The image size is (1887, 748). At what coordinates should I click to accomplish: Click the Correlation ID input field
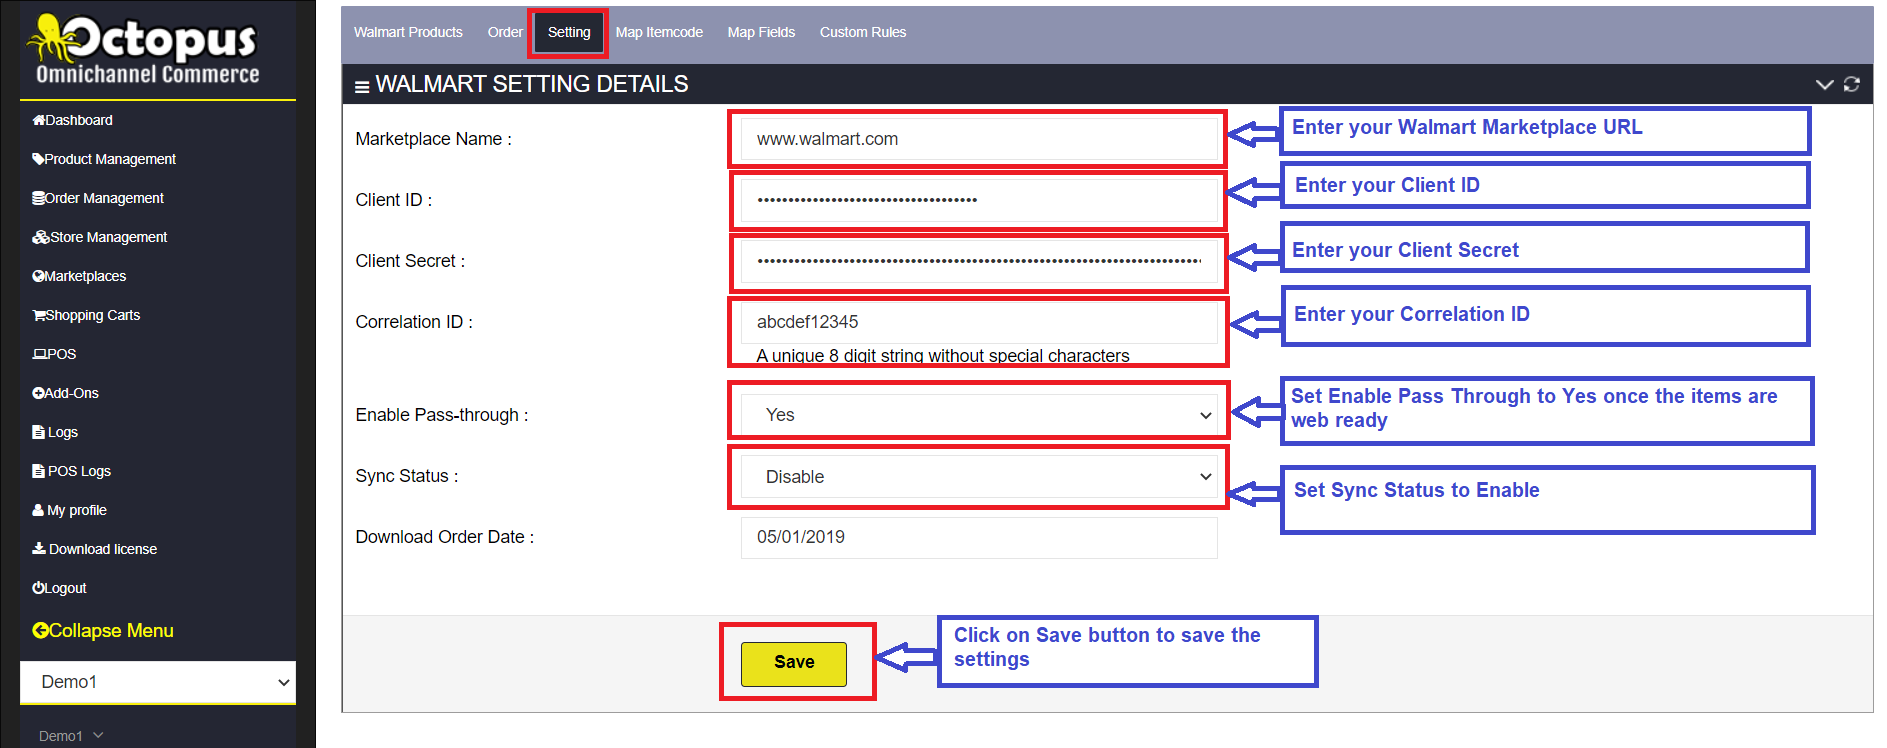coord(979,322)
